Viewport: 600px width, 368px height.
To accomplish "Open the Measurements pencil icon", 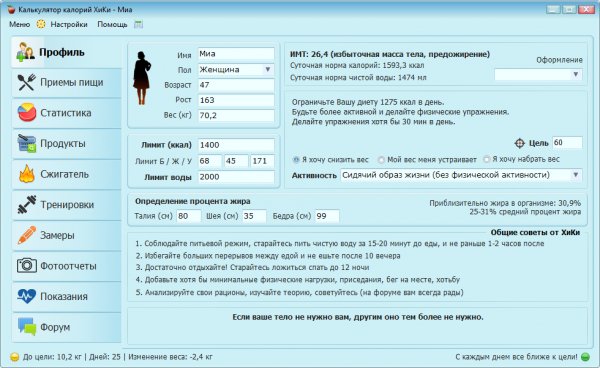I will 27,235.
